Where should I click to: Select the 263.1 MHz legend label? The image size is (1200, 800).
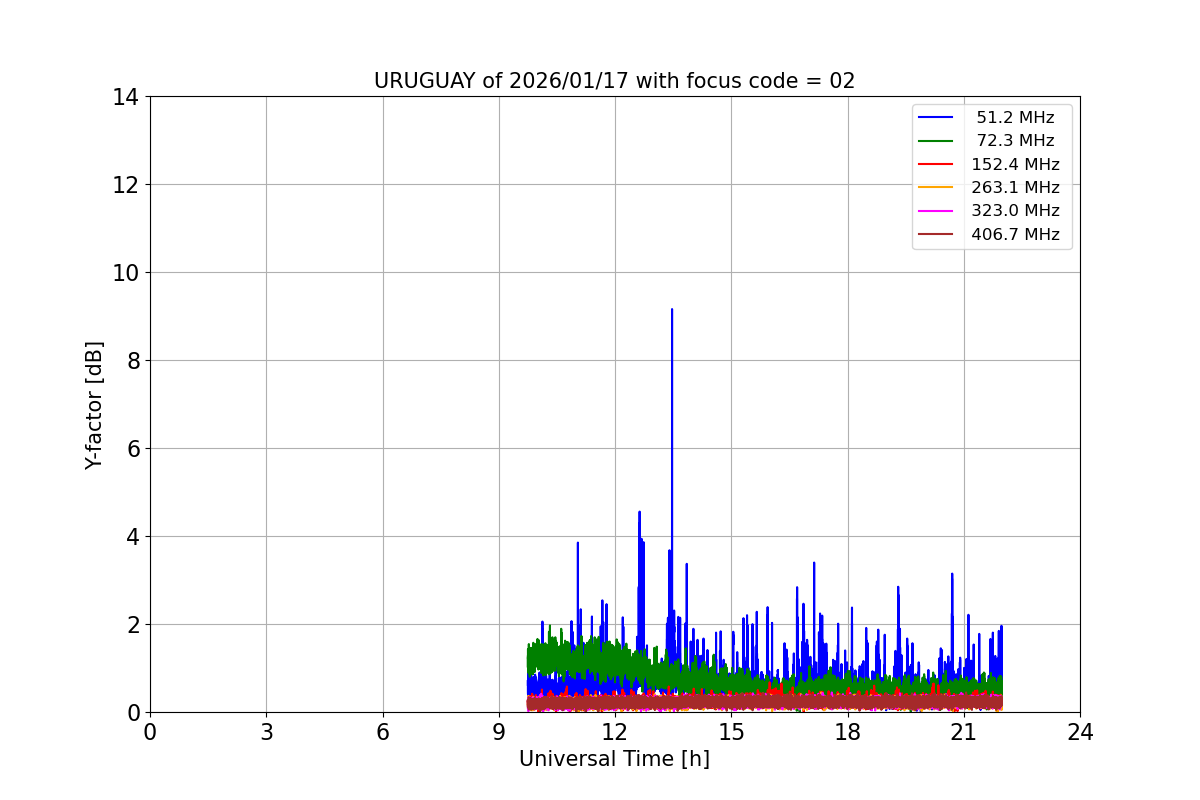1015,187
